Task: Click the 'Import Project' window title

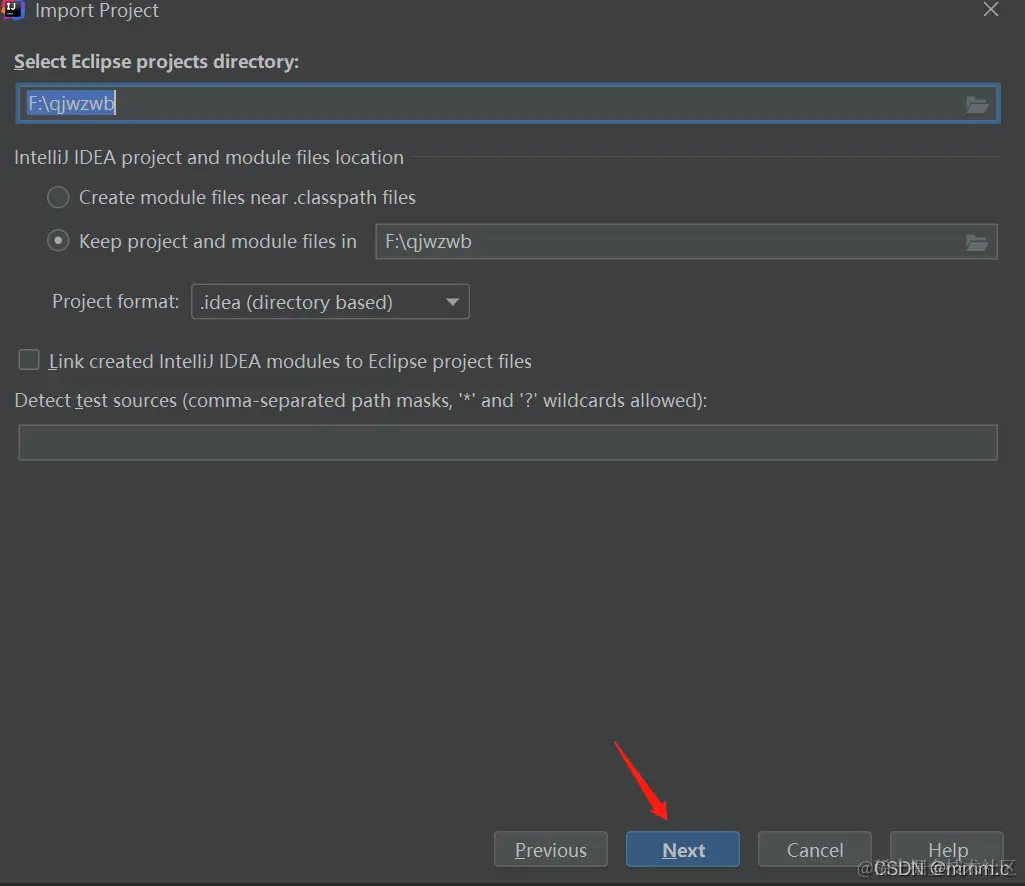Action: coord(97,10)
